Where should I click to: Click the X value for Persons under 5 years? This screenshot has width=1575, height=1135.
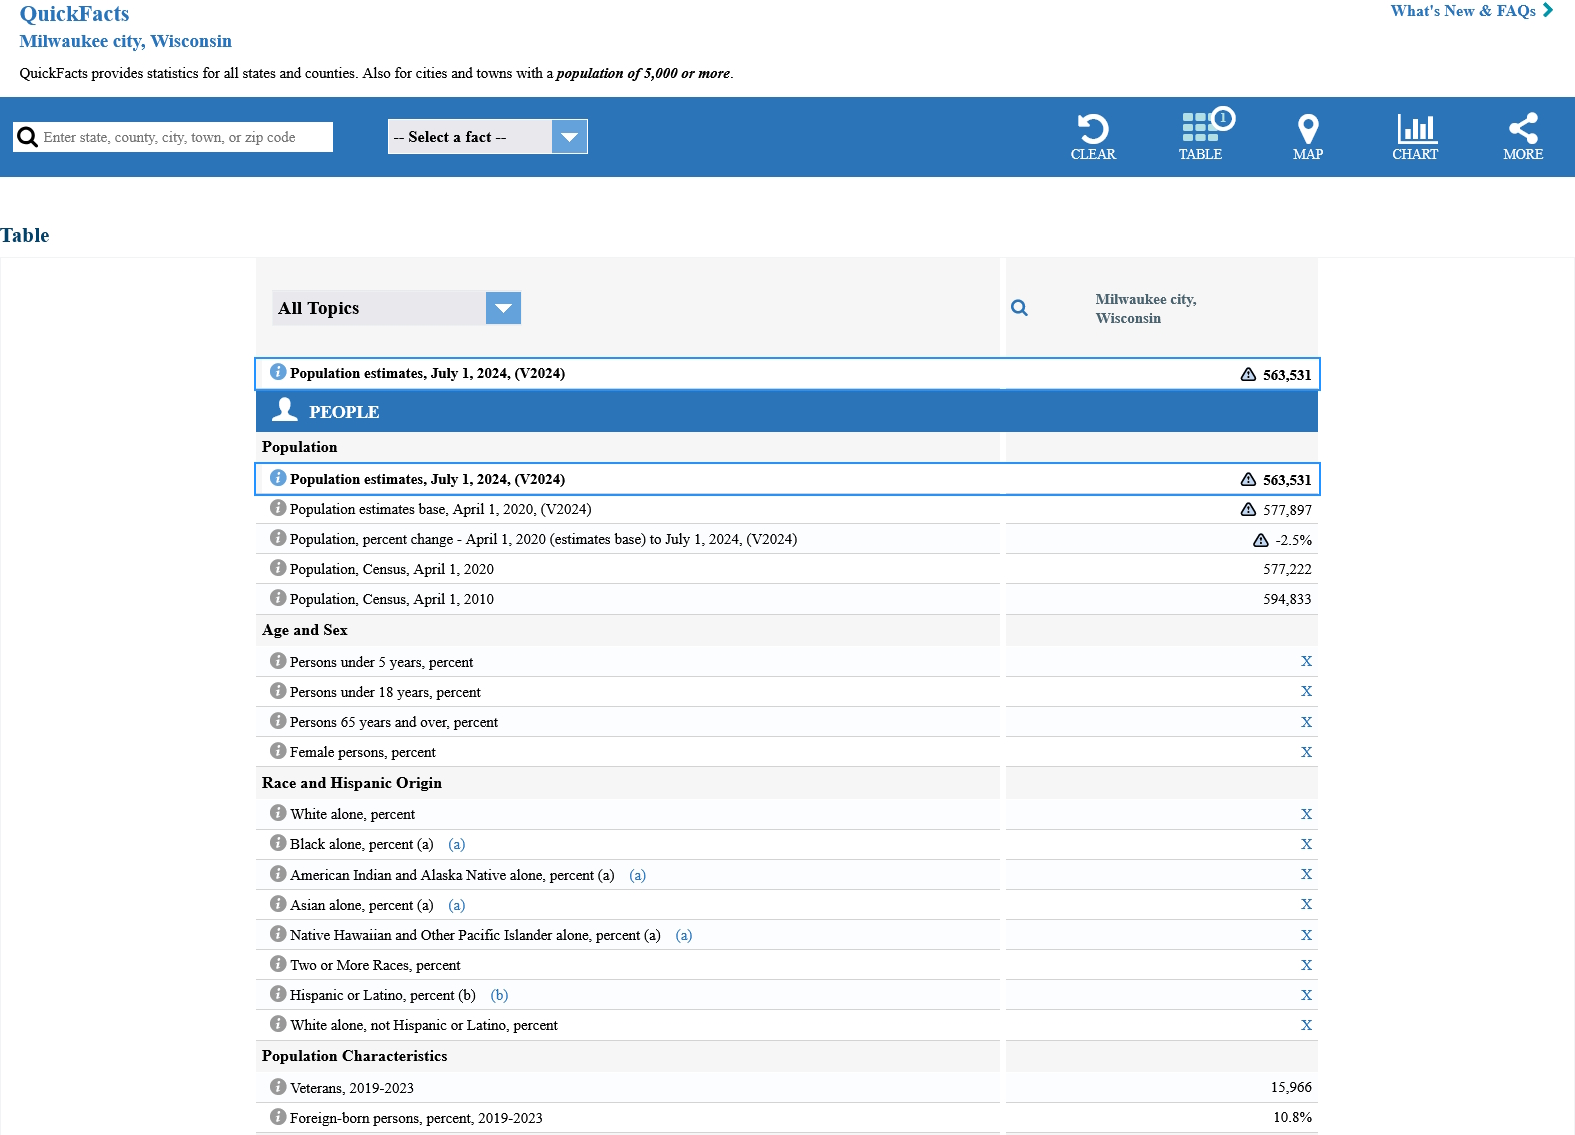(1306, 662)
